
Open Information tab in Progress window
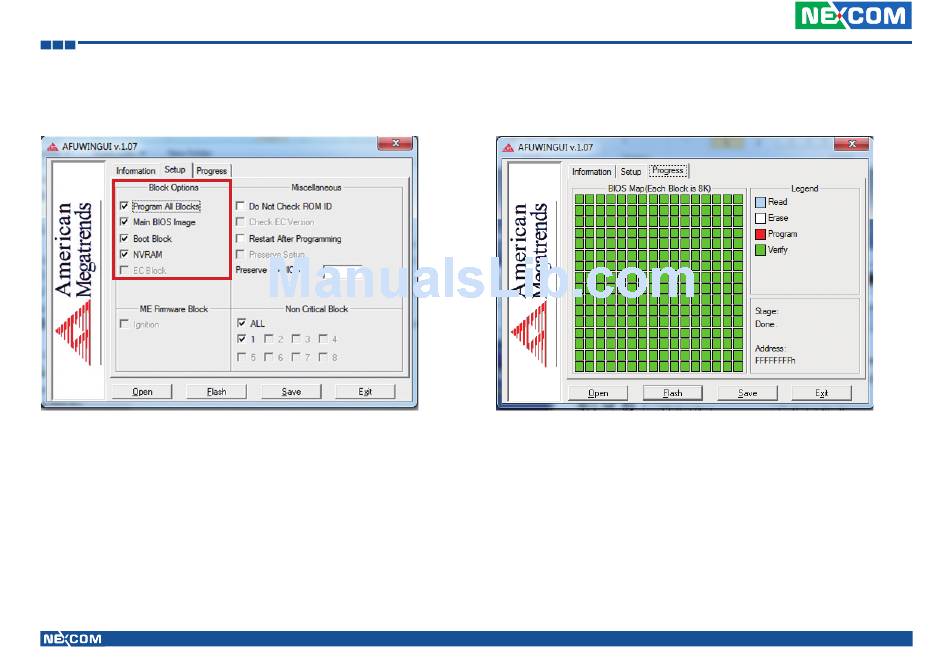pyautogui.click(x=591, y=171)
